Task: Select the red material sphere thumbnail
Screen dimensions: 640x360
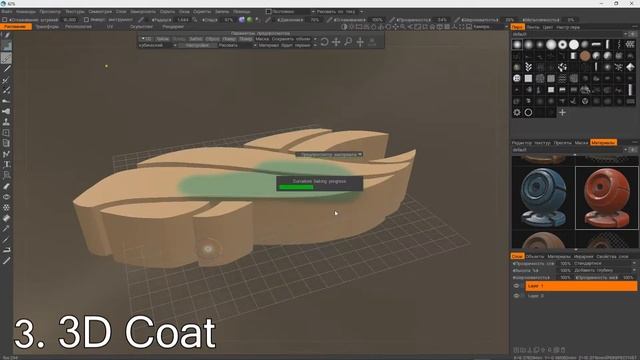Action: (x=607, y=197)
